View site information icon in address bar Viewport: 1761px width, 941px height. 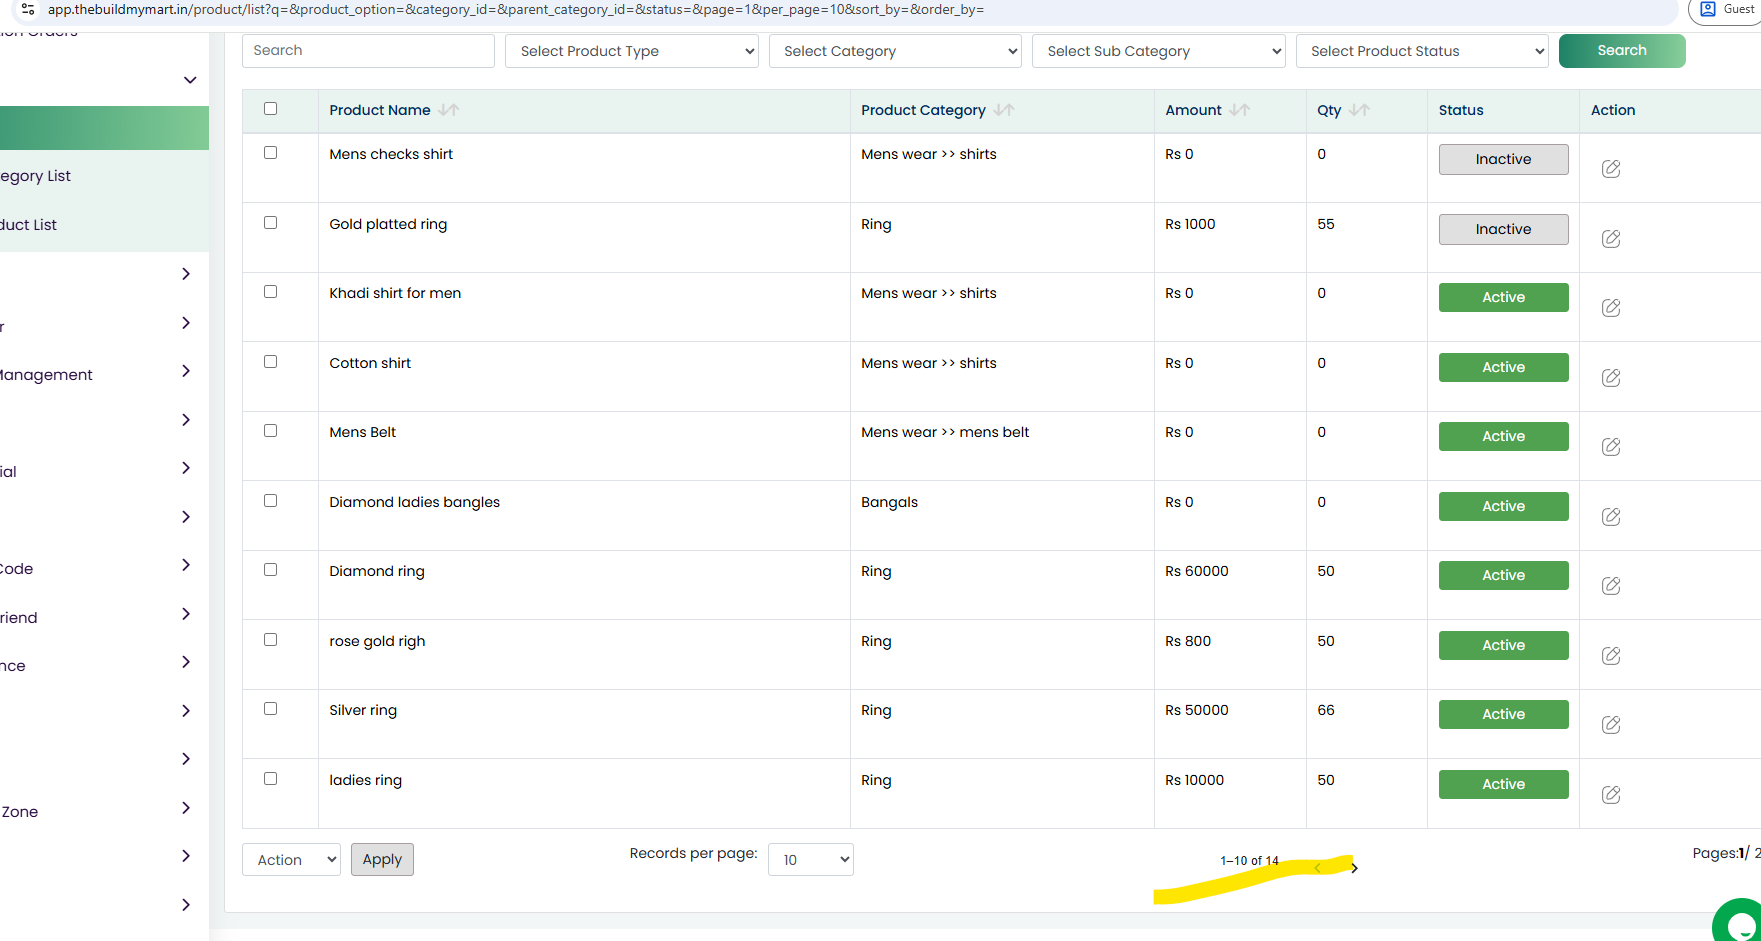(28, 9)
